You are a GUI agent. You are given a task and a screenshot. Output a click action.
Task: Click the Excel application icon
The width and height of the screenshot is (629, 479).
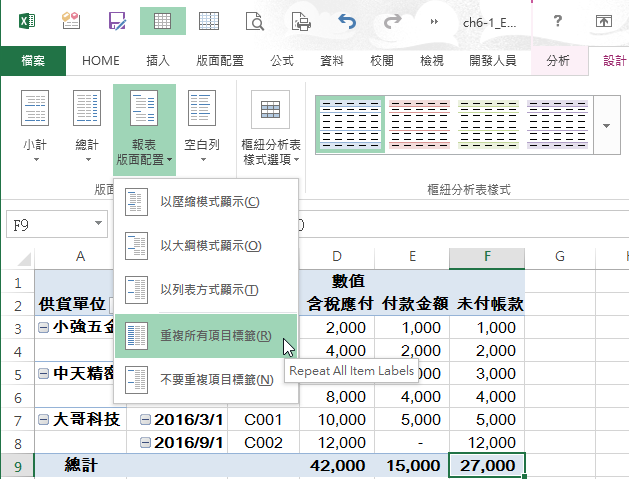[x=27, y=21]
